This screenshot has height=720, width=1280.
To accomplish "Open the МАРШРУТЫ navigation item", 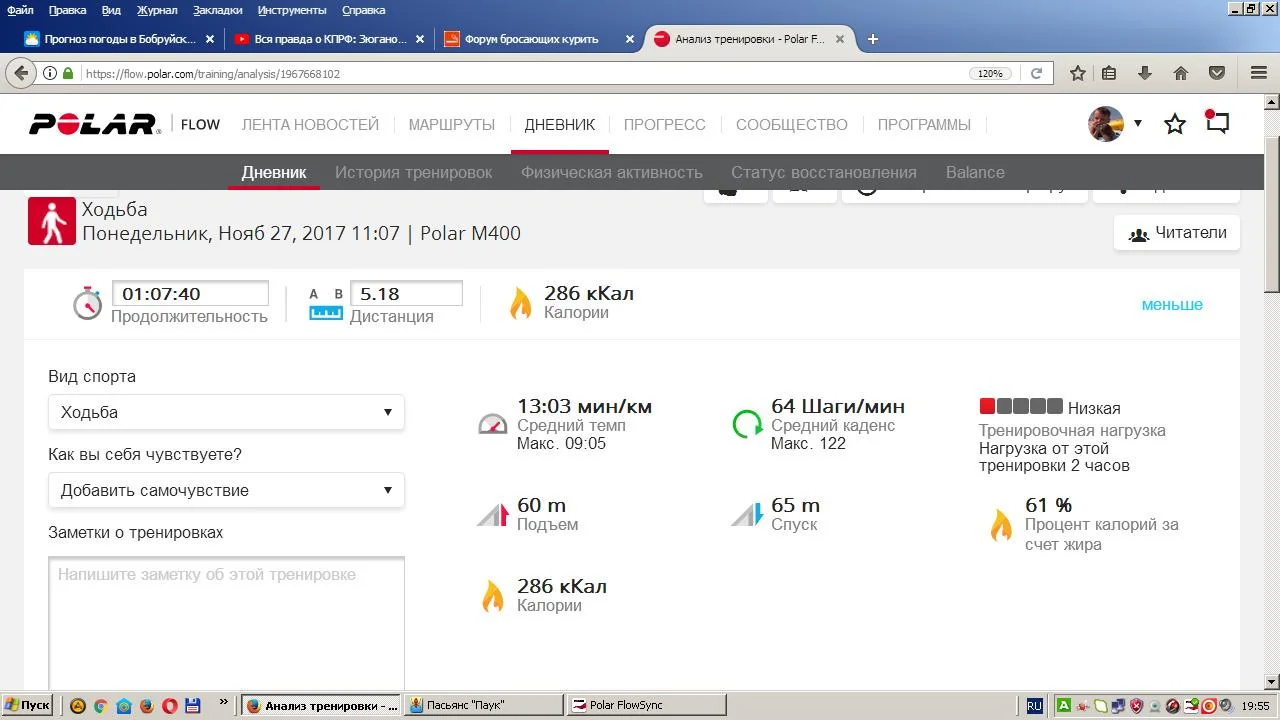I will 452,125.
